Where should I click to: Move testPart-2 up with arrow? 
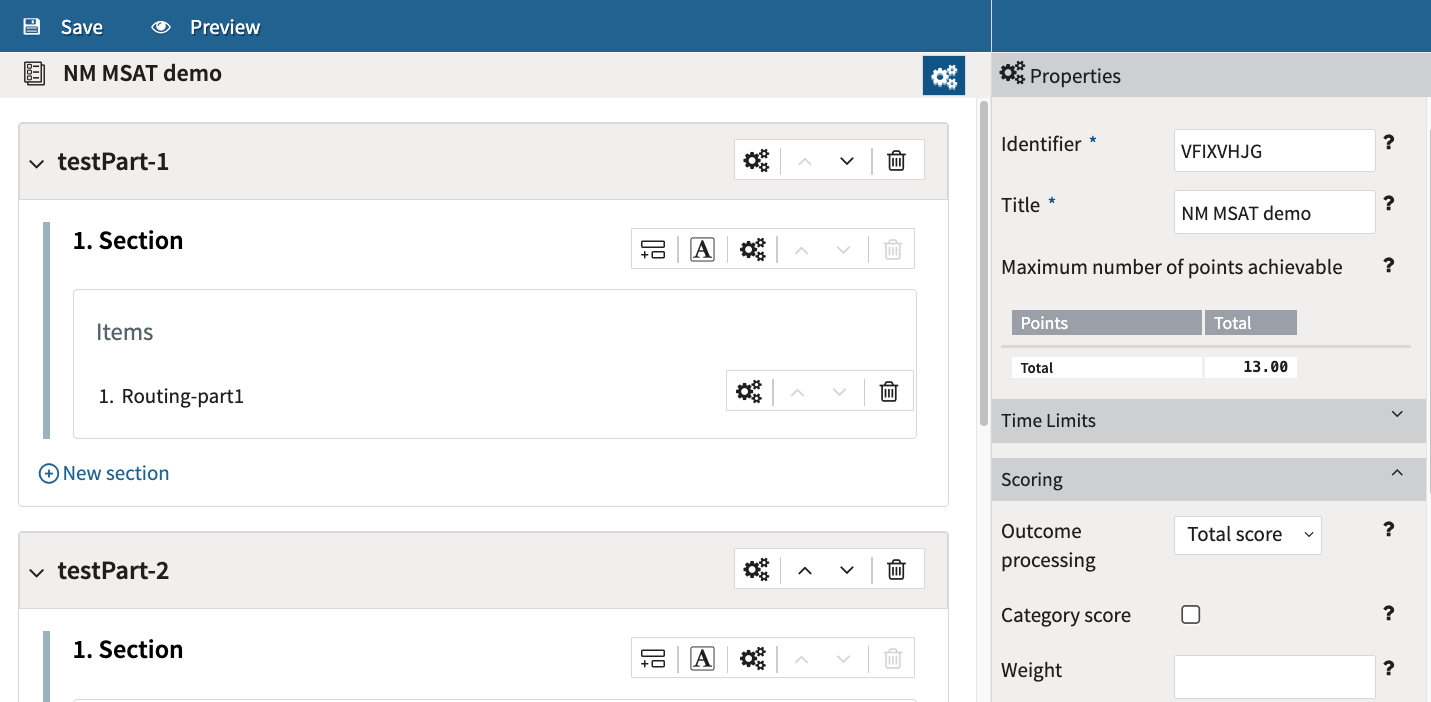[805, 570]
